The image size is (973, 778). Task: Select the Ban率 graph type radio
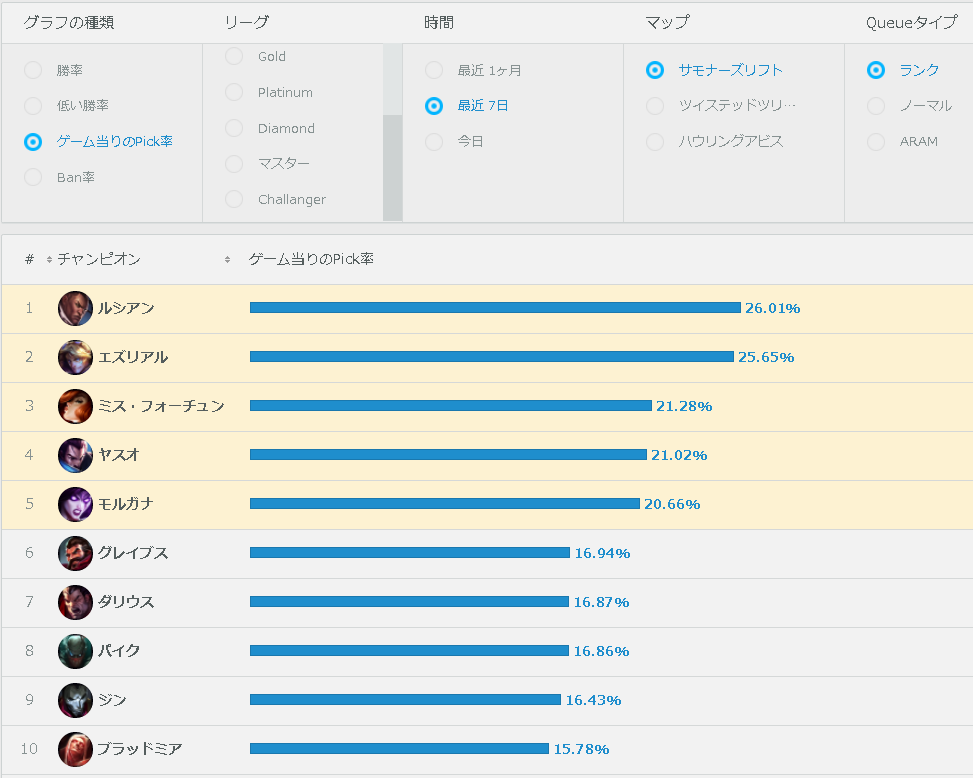(33, 177)
